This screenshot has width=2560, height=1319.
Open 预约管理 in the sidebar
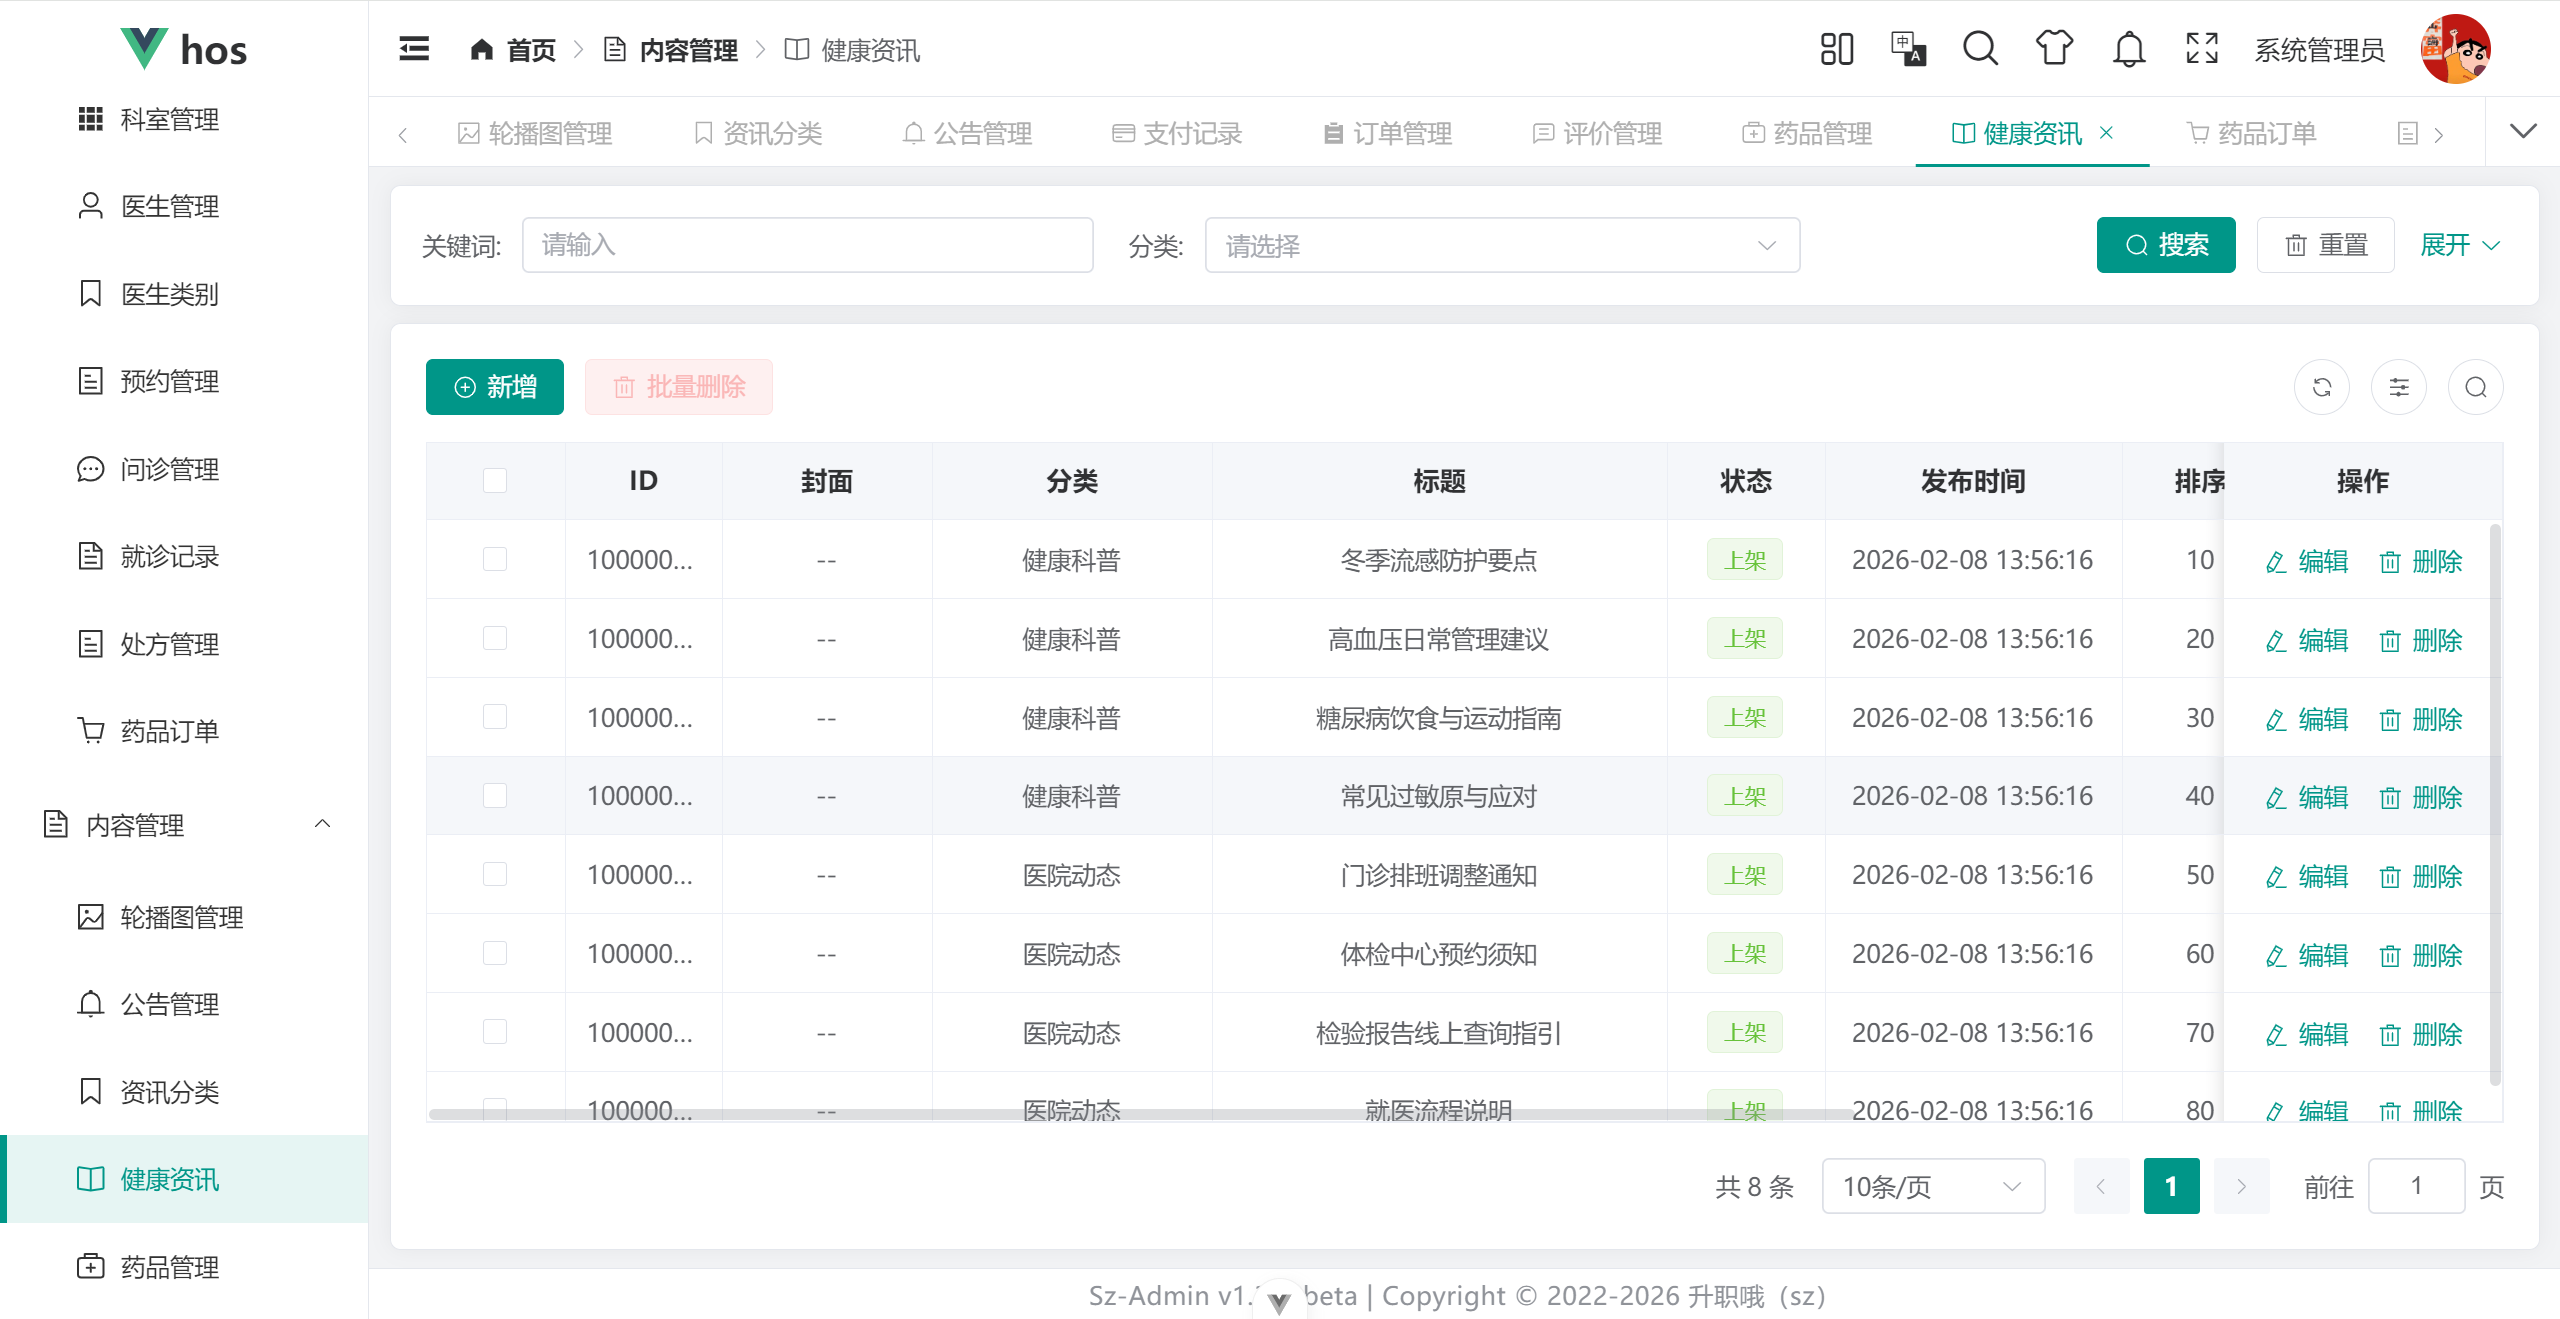[x=170, y=381]
